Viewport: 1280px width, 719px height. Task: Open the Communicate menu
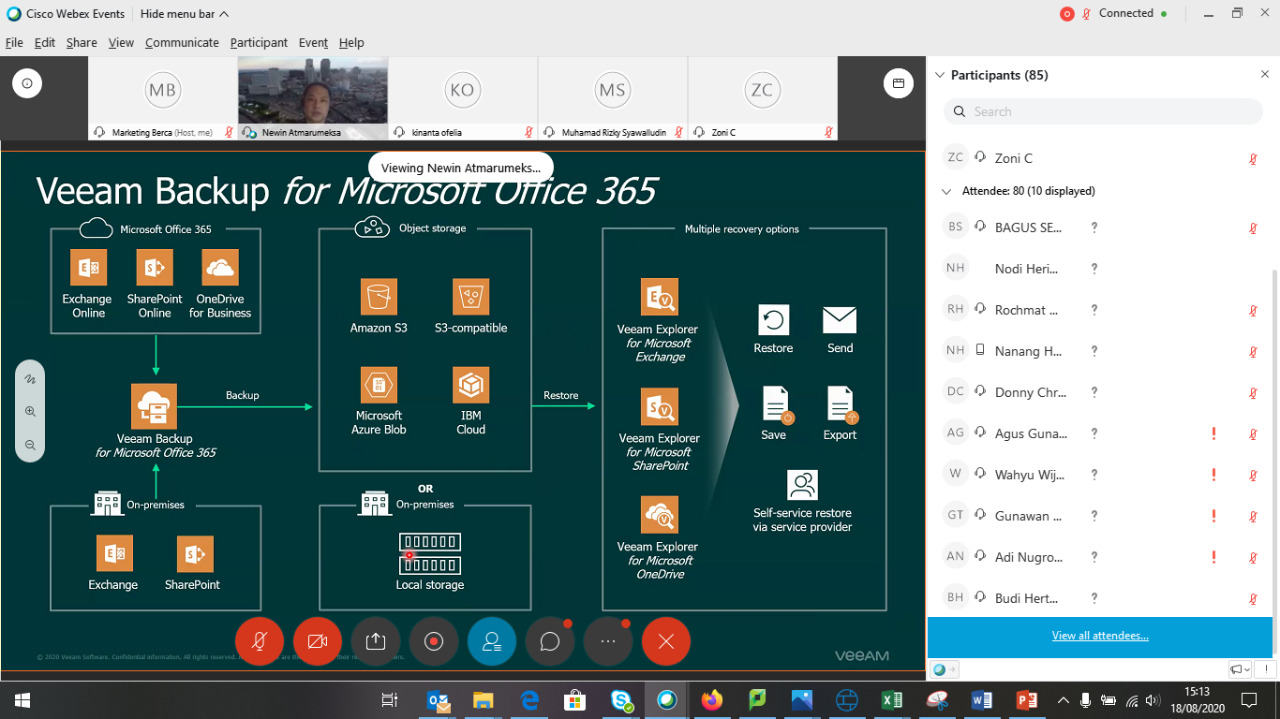tap(182, 43)
